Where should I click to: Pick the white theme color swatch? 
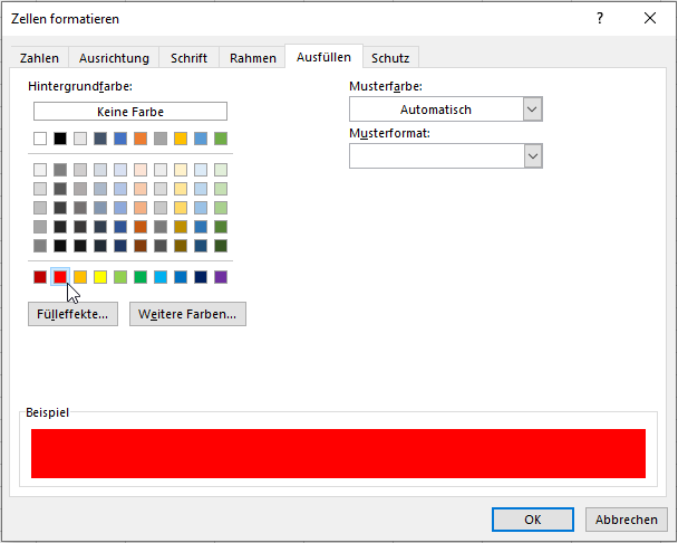click(40, 139)
